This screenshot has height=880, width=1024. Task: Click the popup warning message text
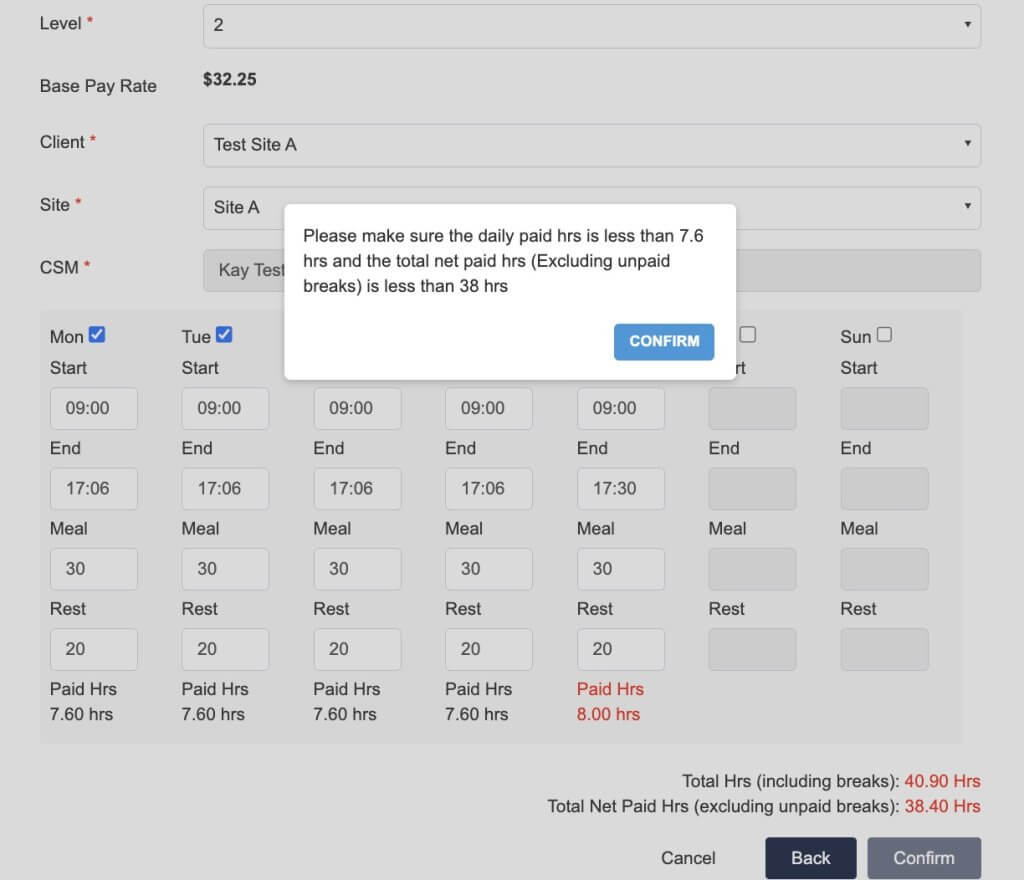coord(503,261)
